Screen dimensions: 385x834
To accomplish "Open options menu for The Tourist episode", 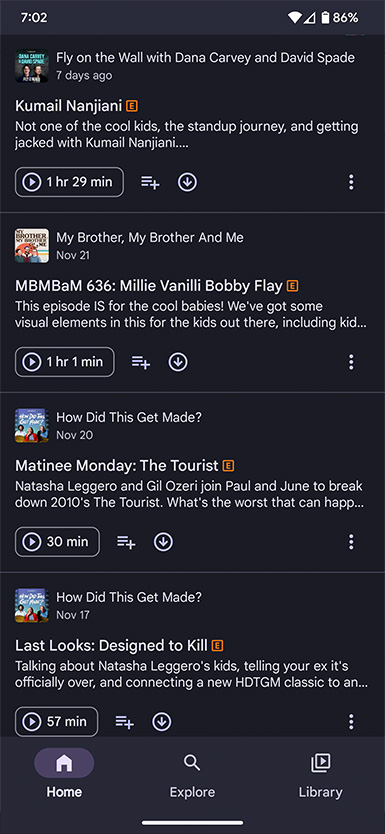I will point(351,542).
